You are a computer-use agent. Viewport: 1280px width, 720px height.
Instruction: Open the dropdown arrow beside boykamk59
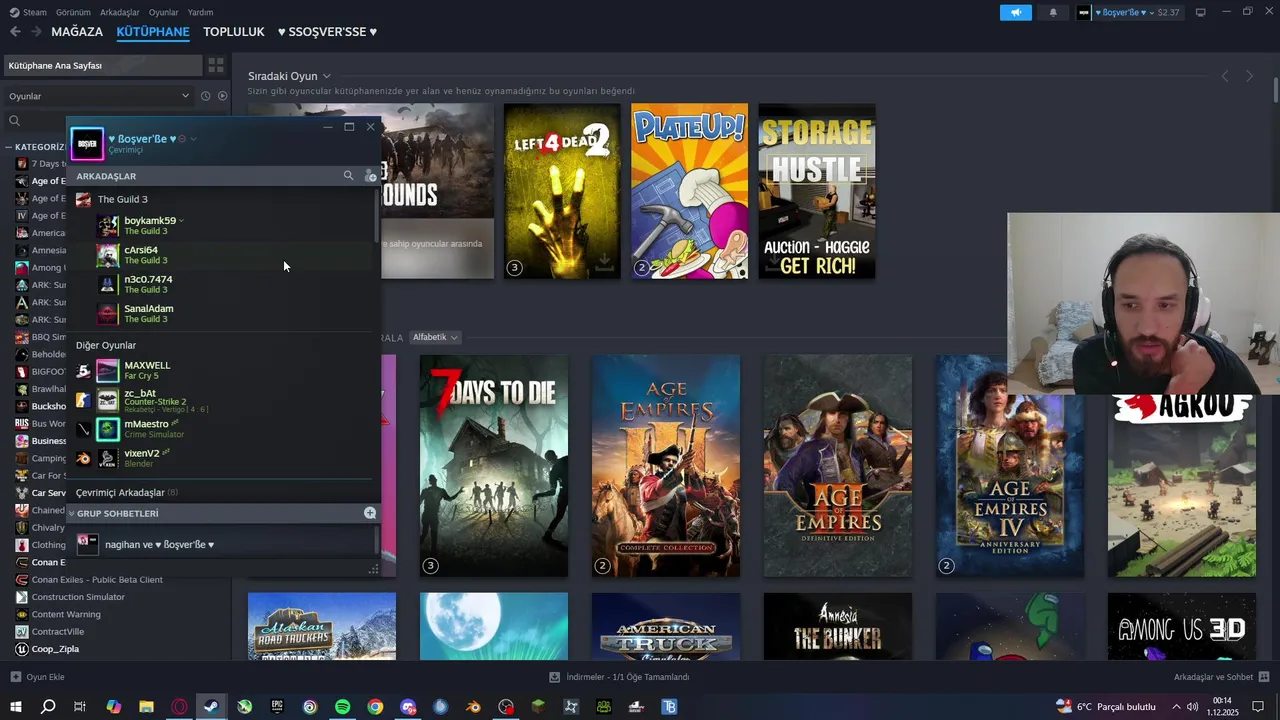coord(181,221)
